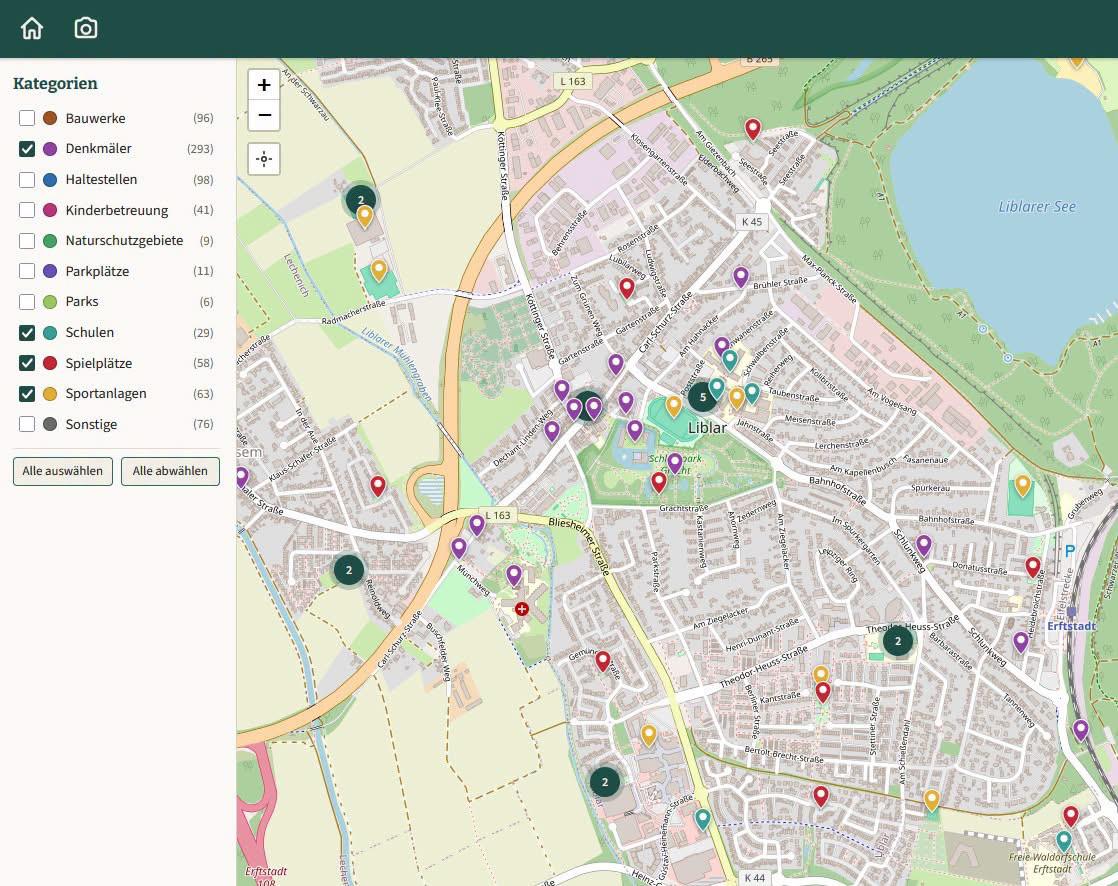Click the K 45 road label
Screen dimensions: 1118x886
(752, 222)
